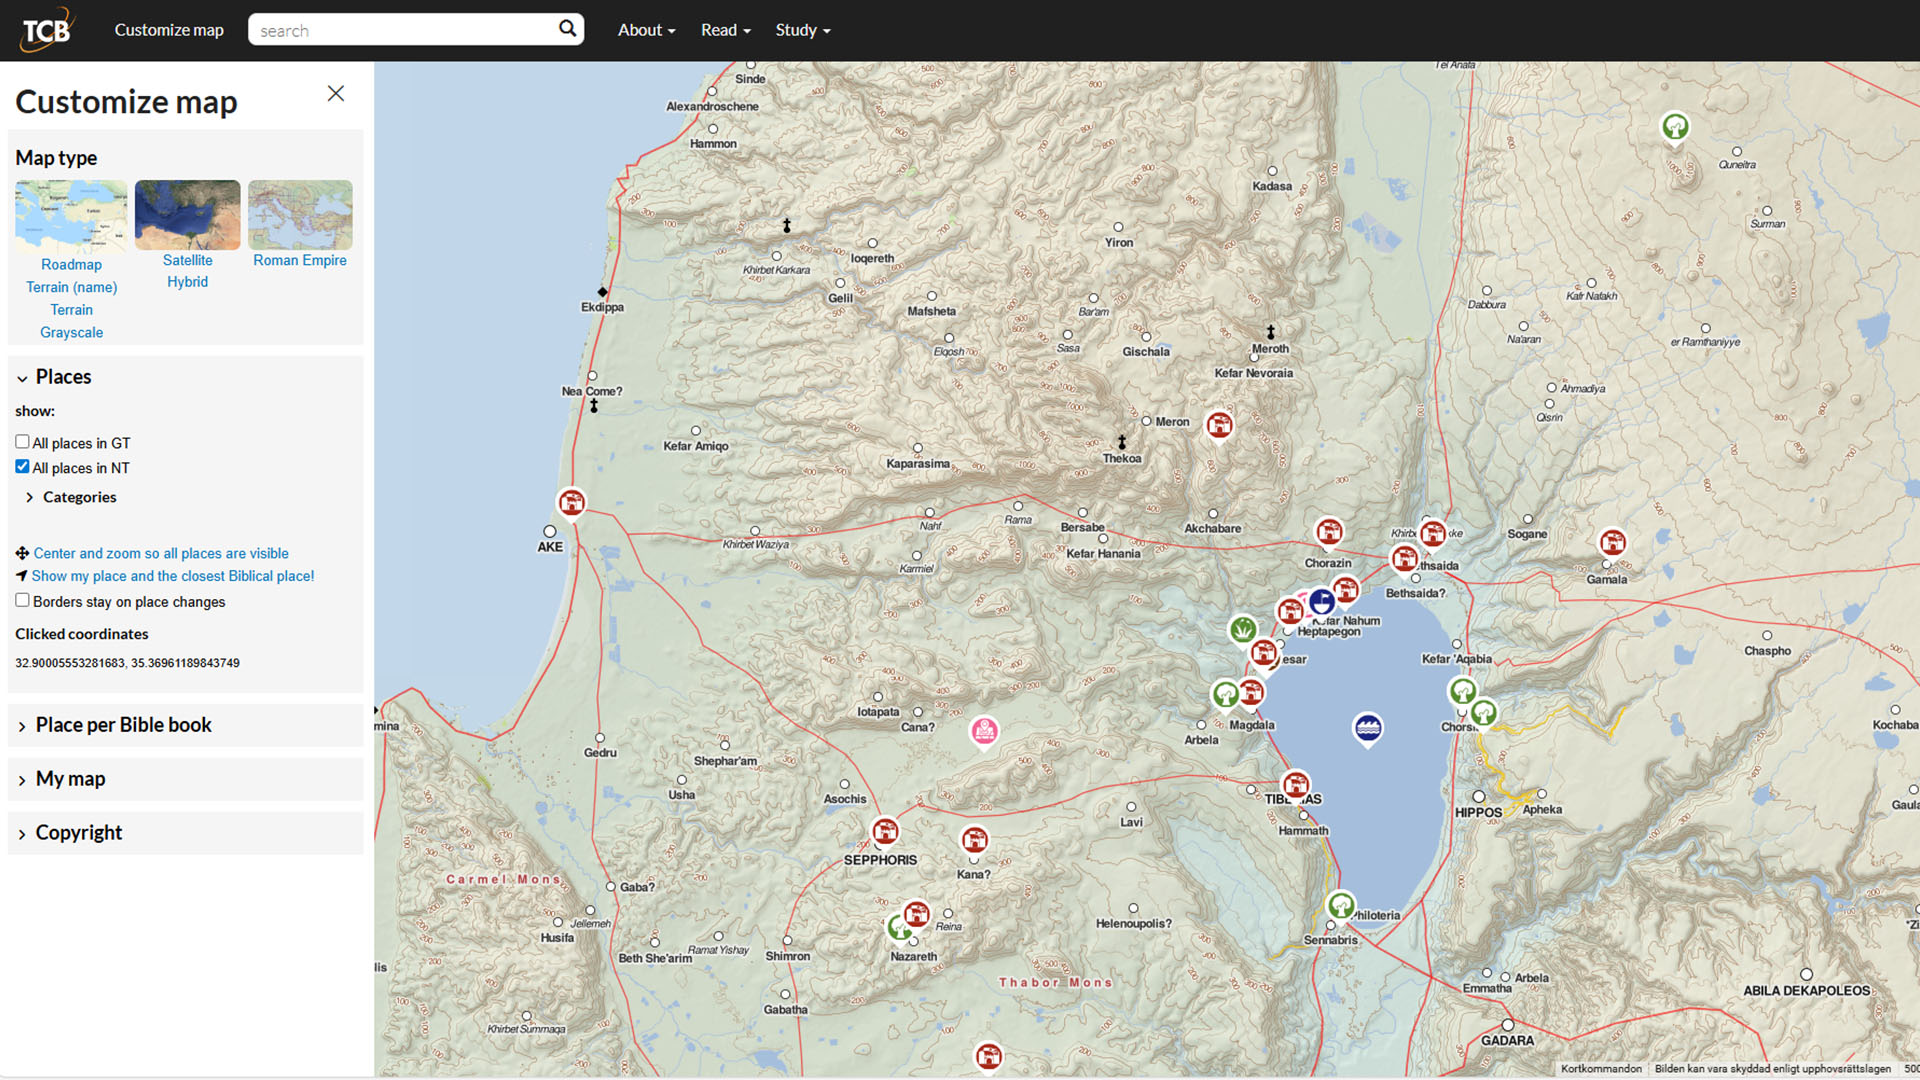
Task: Expand Place per Bible book section
Action: pos(123,725)
